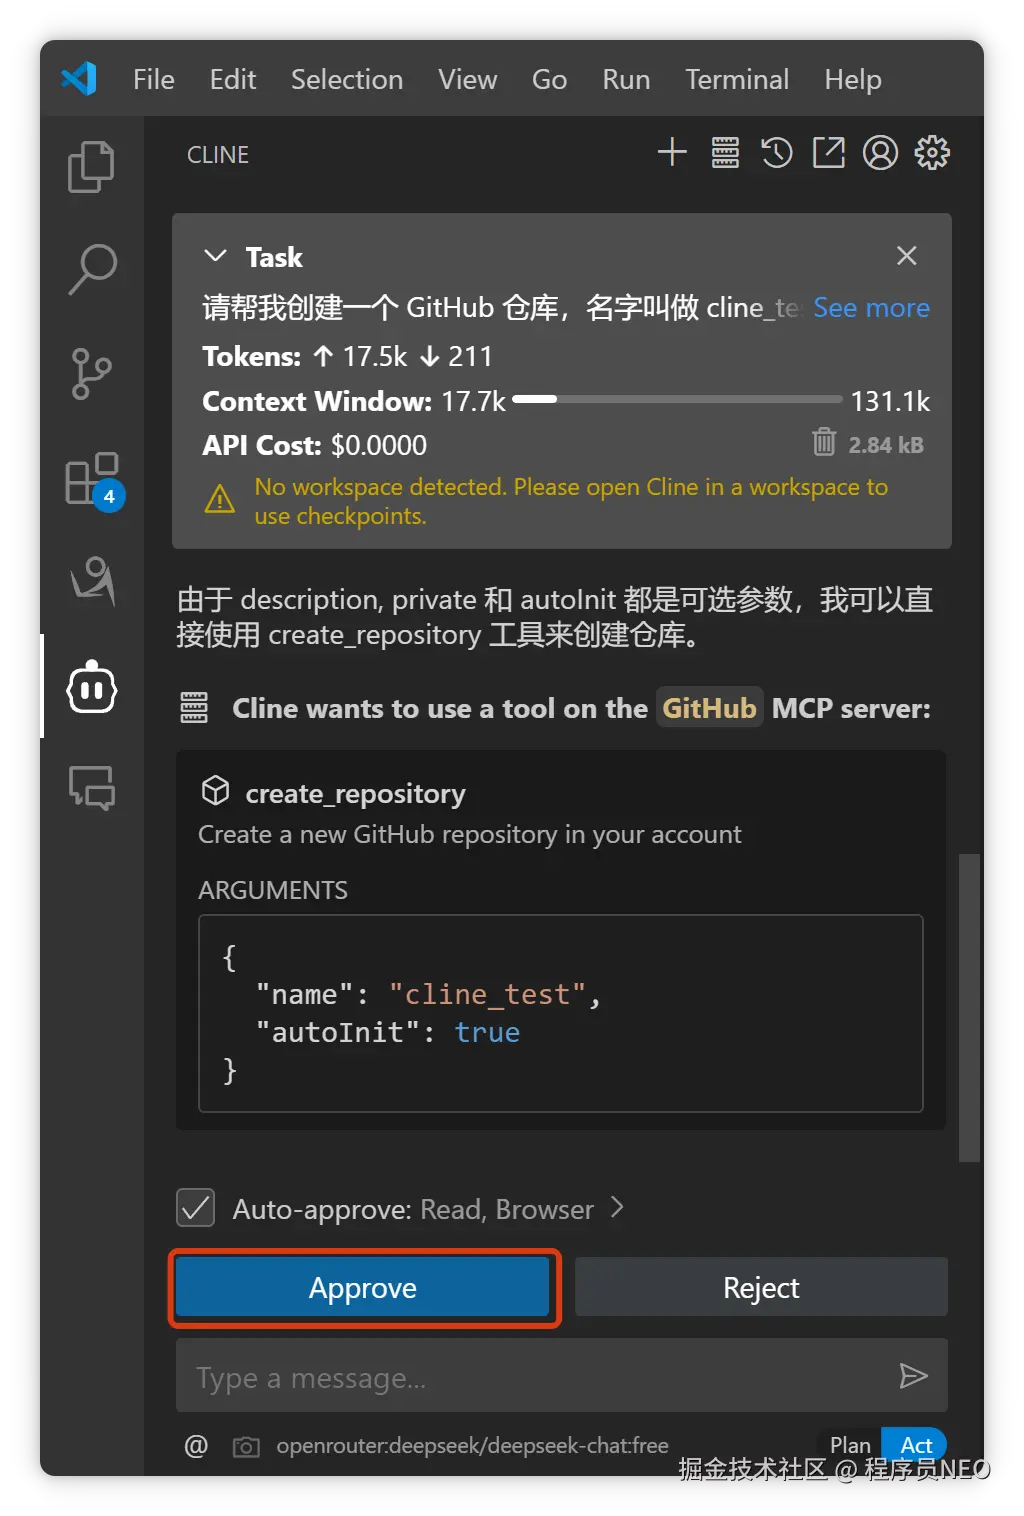Open Cline task history icon
Screen dimensions: 1024x1516
tap(777, 153)
